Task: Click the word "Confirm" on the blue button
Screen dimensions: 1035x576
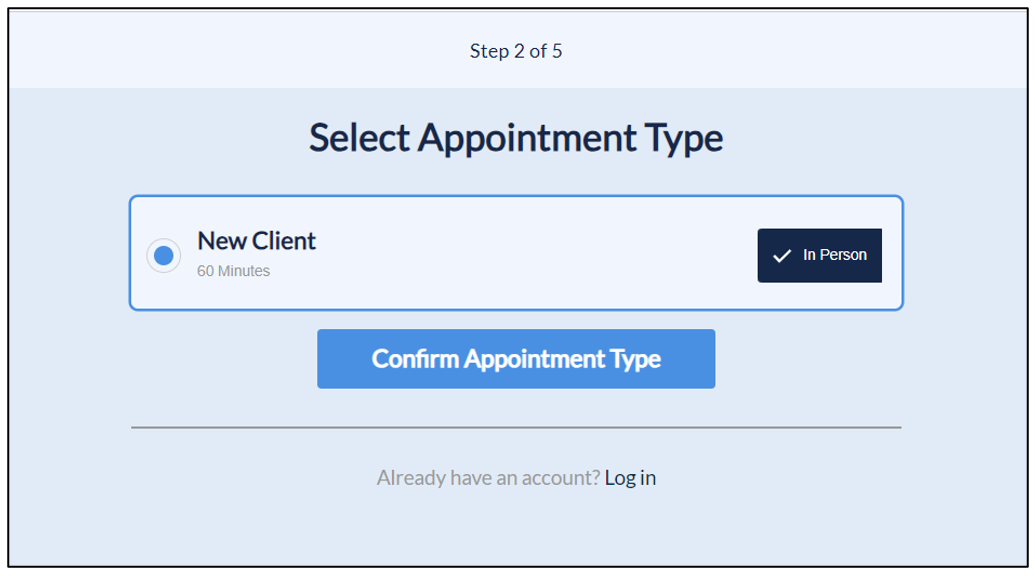Action: 415,359
